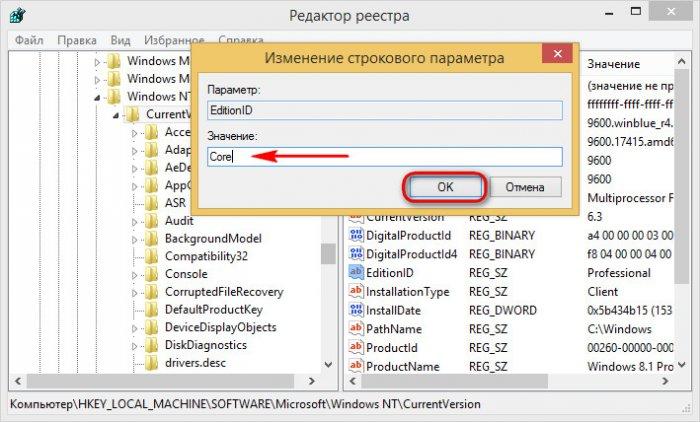Select the DigitalProductId4 binary value icon
700x422 pixels.
click(356, 254)
